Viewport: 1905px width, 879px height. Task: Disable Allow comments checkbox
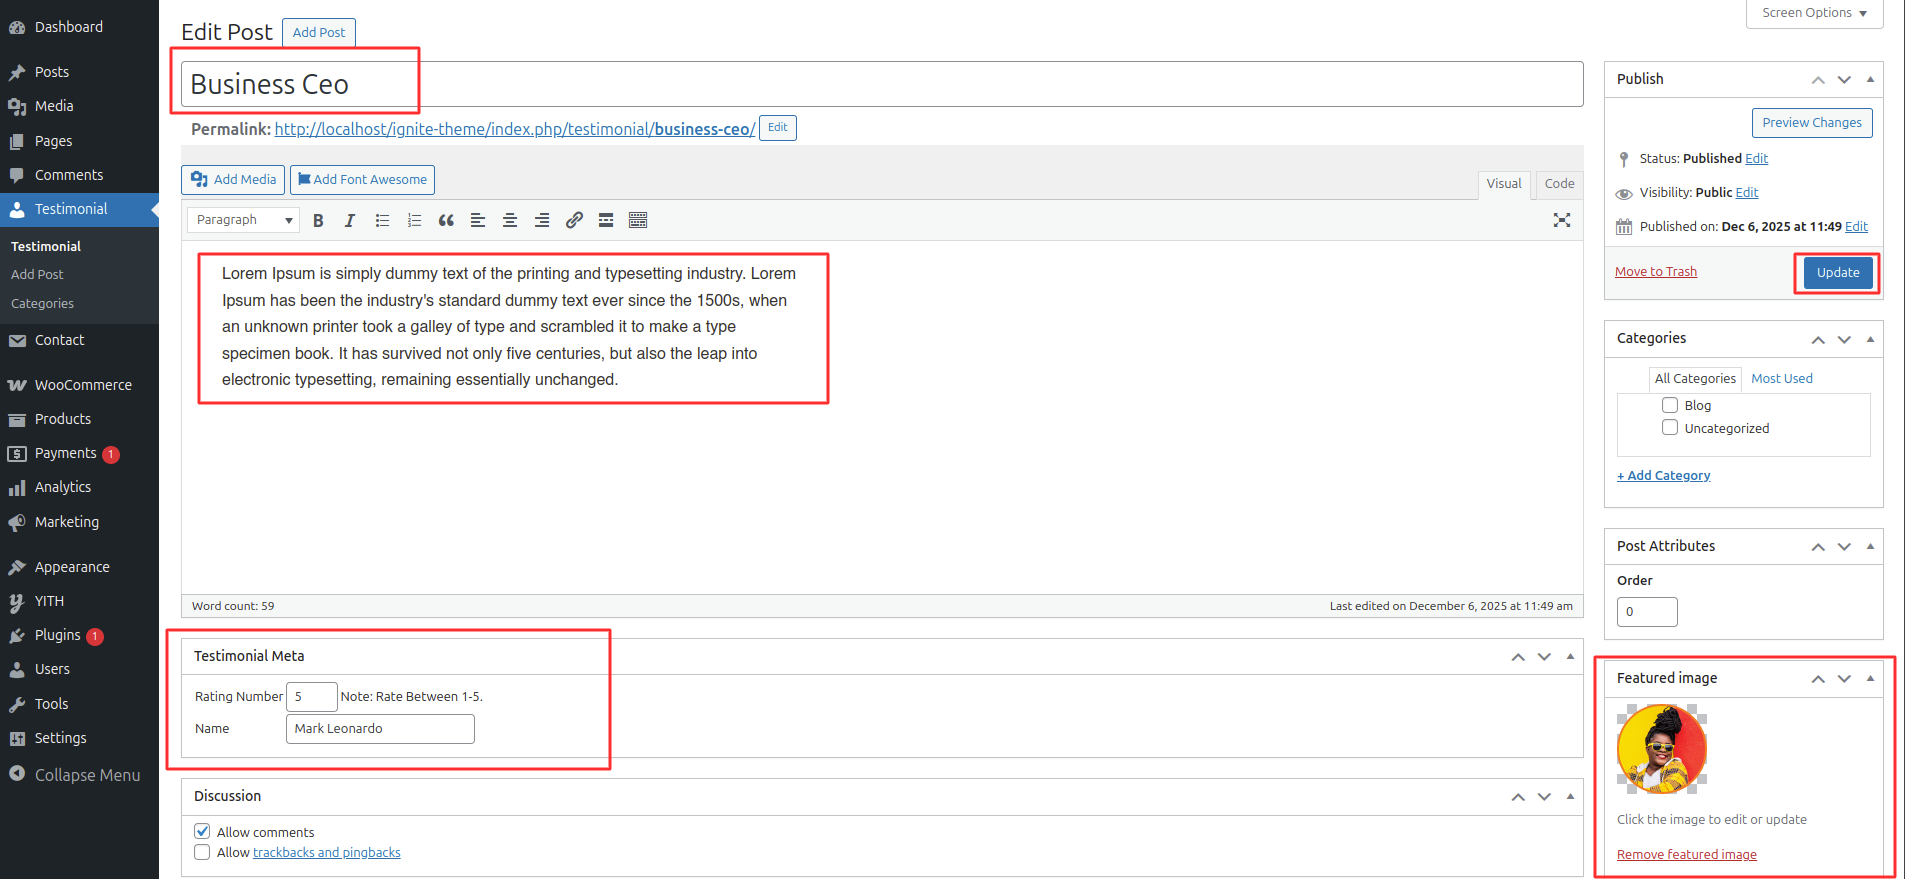pos(203,831)
